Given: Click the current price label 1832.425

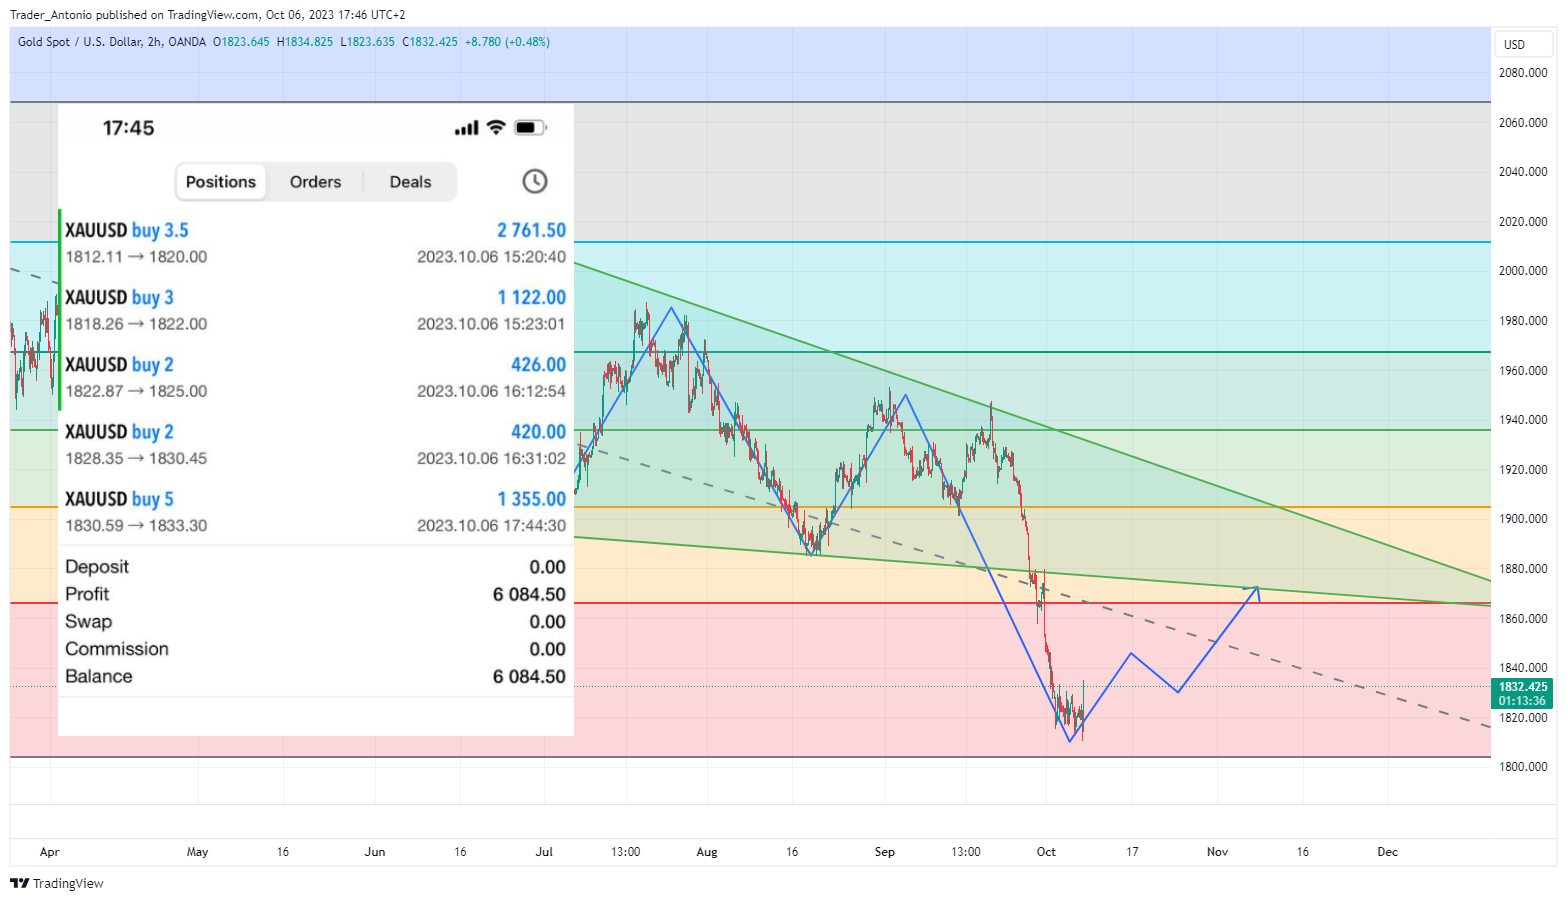Looking at the screenshot, I should point(1522,687).
